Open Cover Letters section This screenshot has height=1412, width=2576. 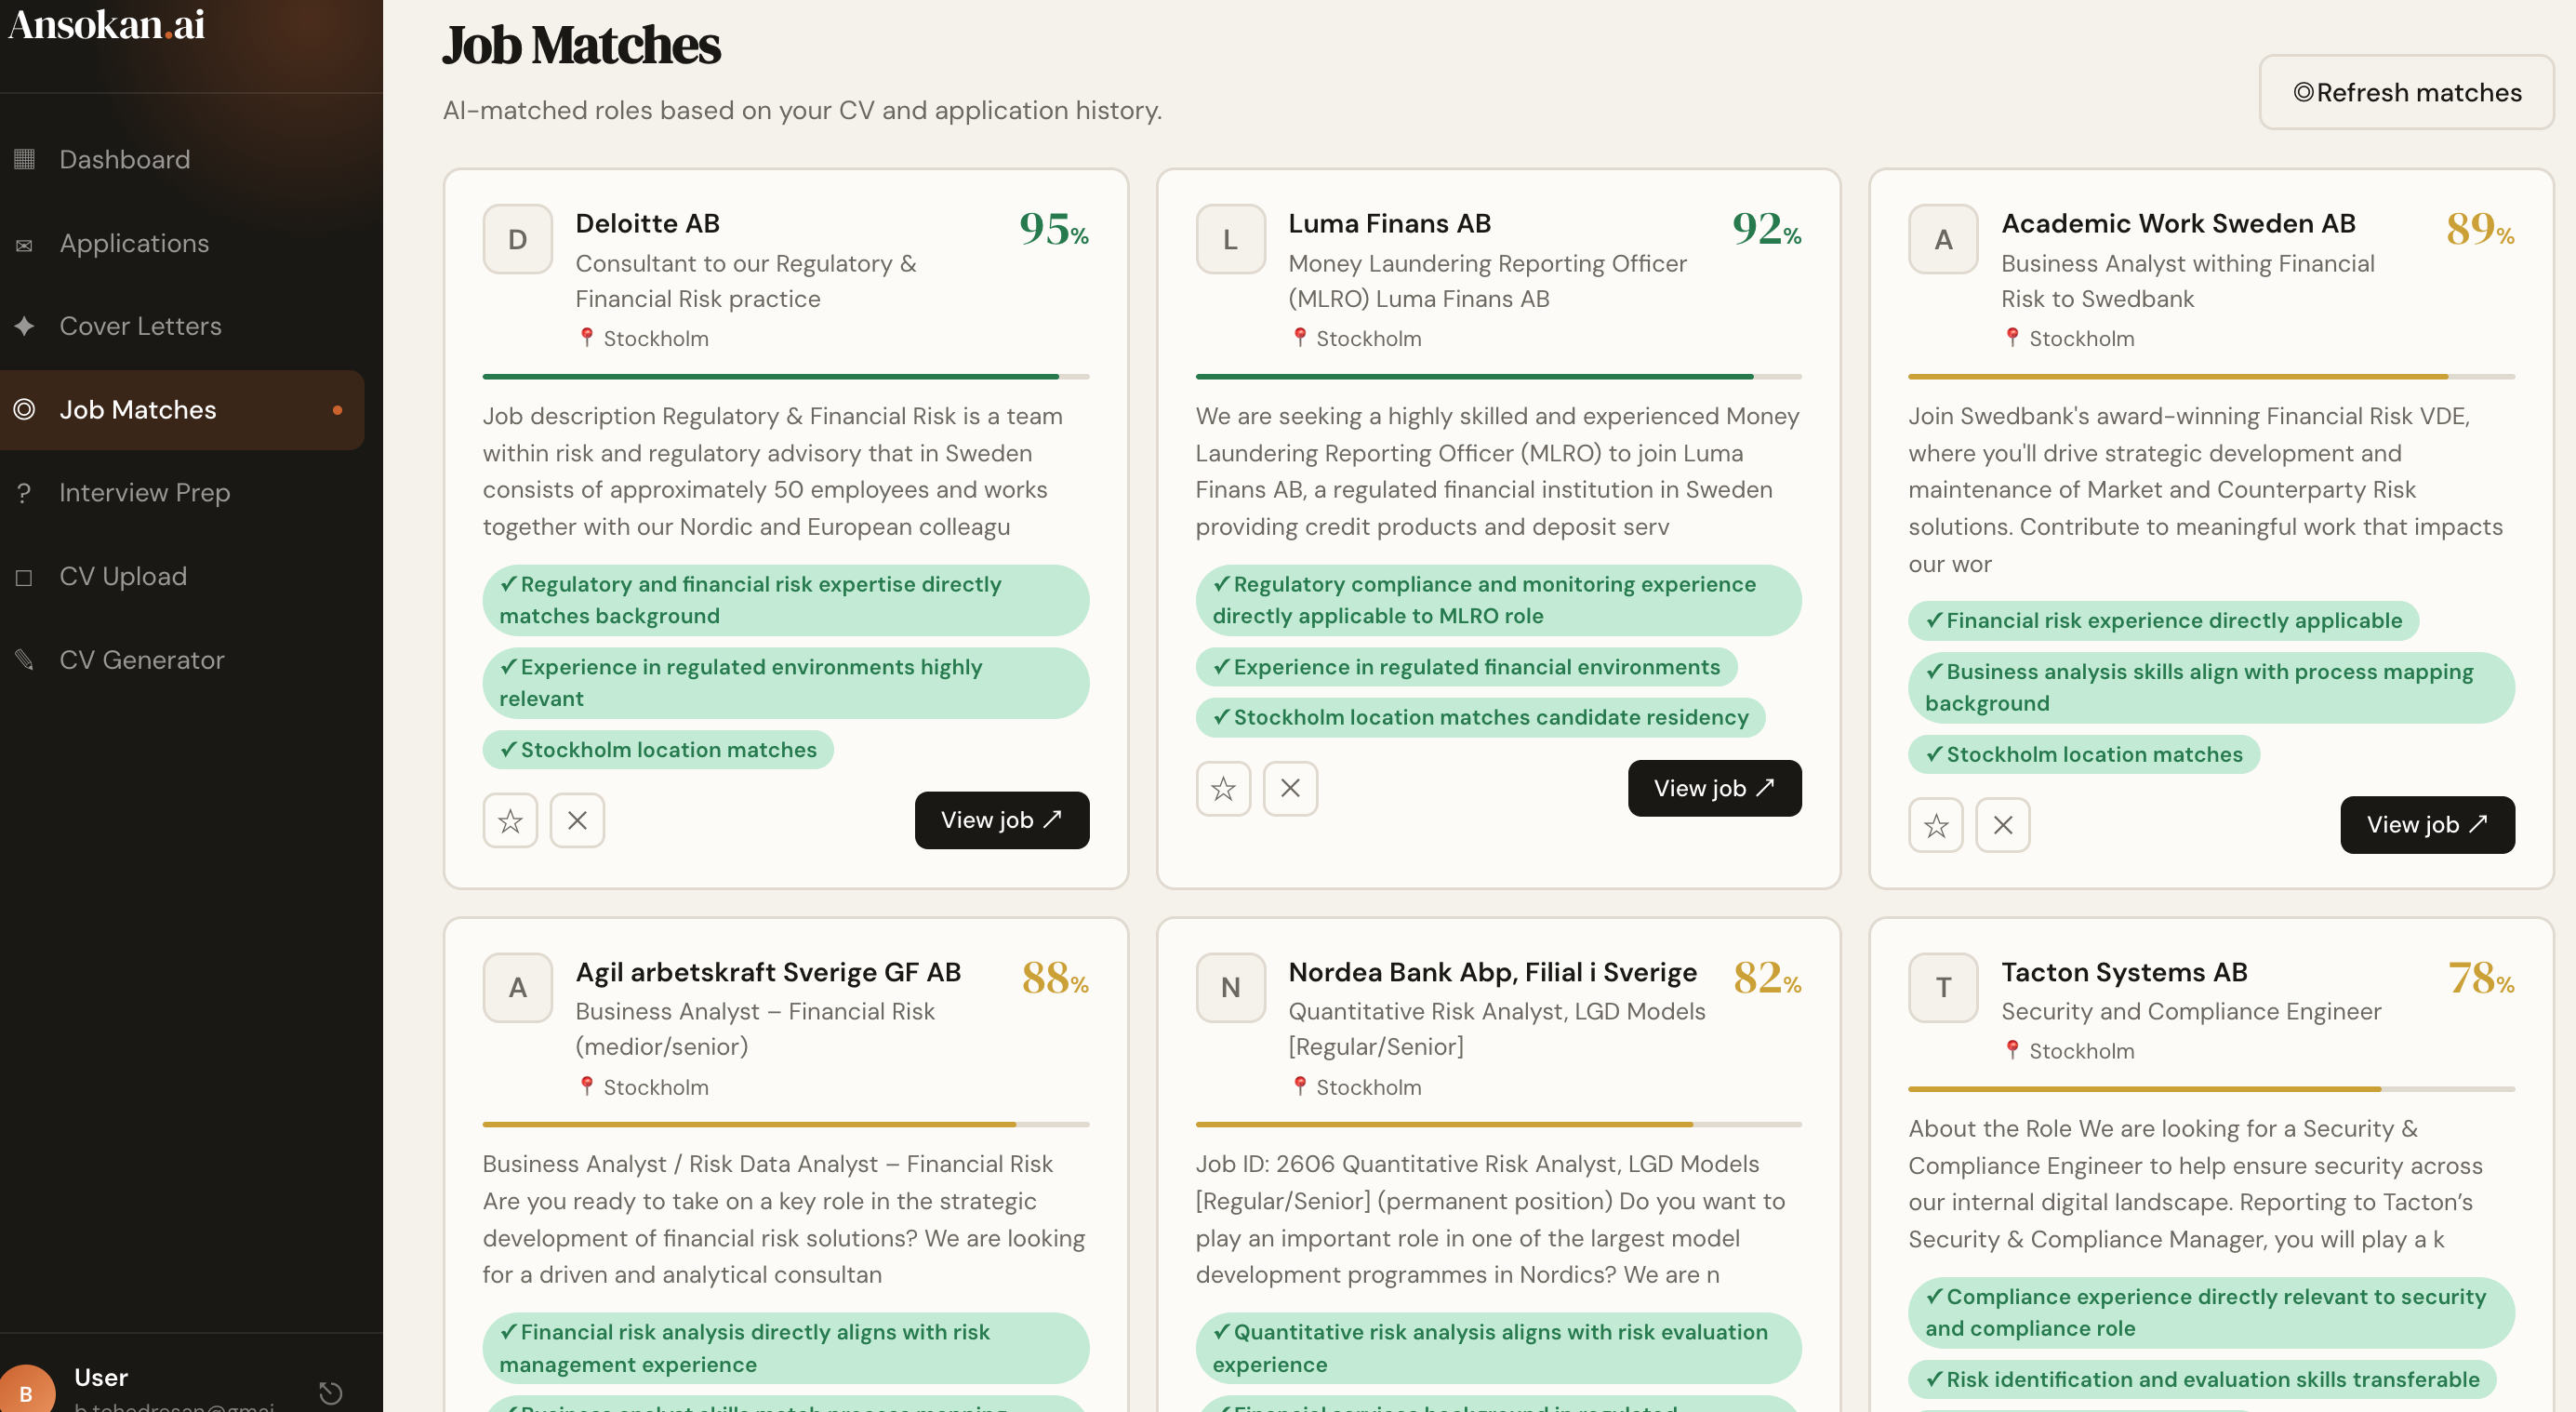click(x=140, y=326)
